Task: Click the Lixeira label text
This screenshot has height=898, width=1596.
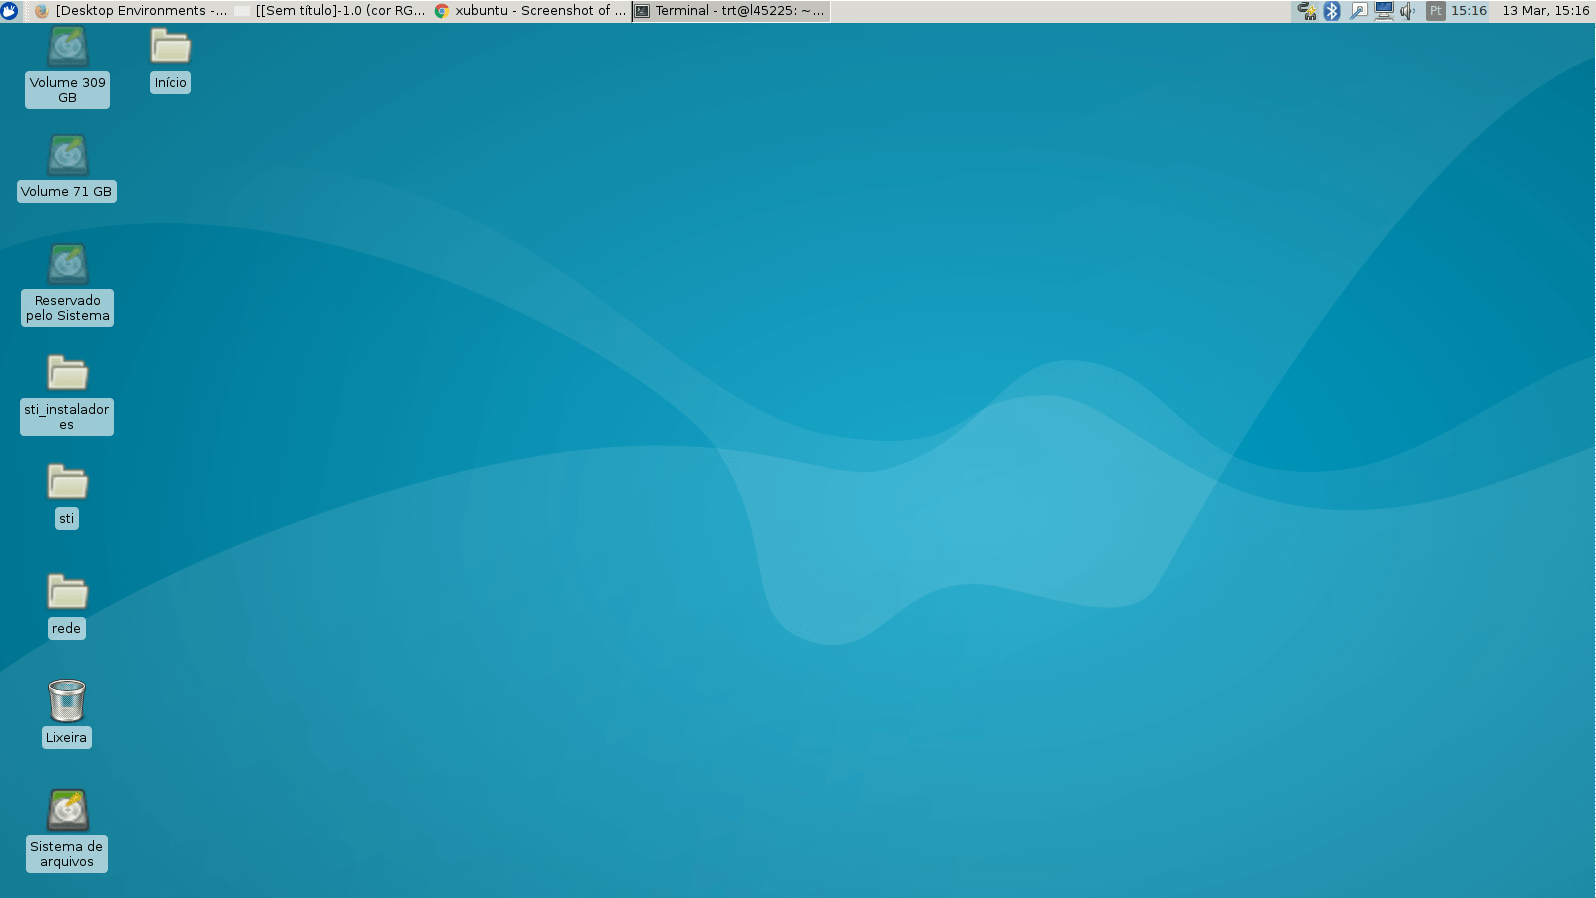Action: pyautogui.click(x=67, y=738)
